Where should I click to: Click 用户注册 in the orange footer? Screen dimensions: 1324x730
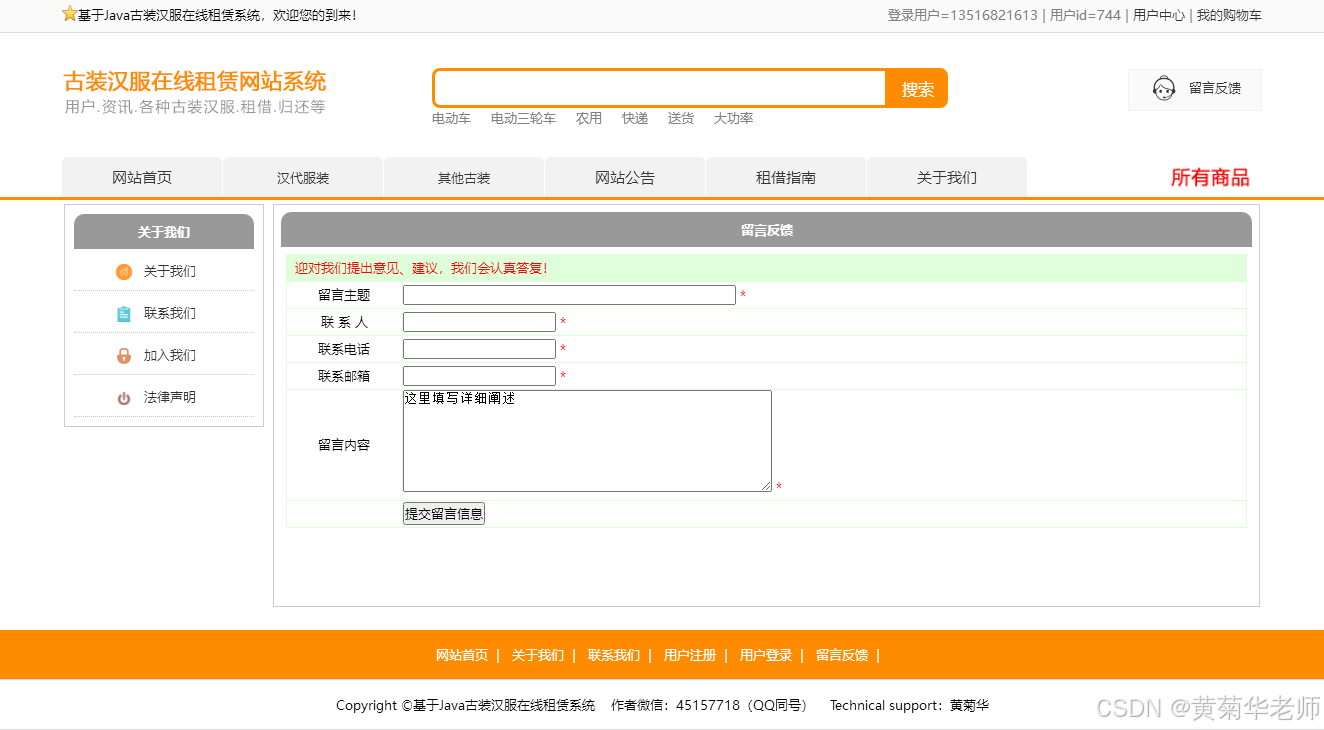[x=690, y=656]
